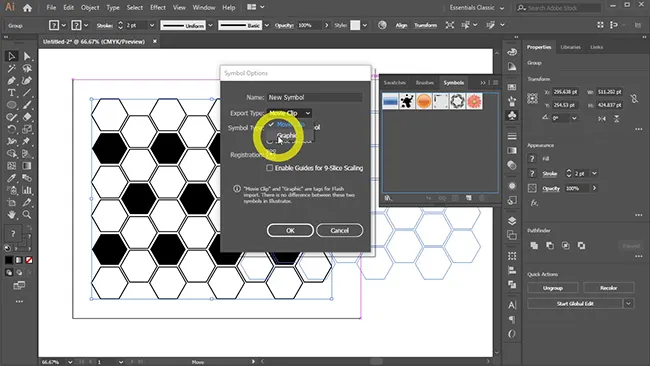
Task: Select the Rotate tool
Action: [x=11, y=129]
